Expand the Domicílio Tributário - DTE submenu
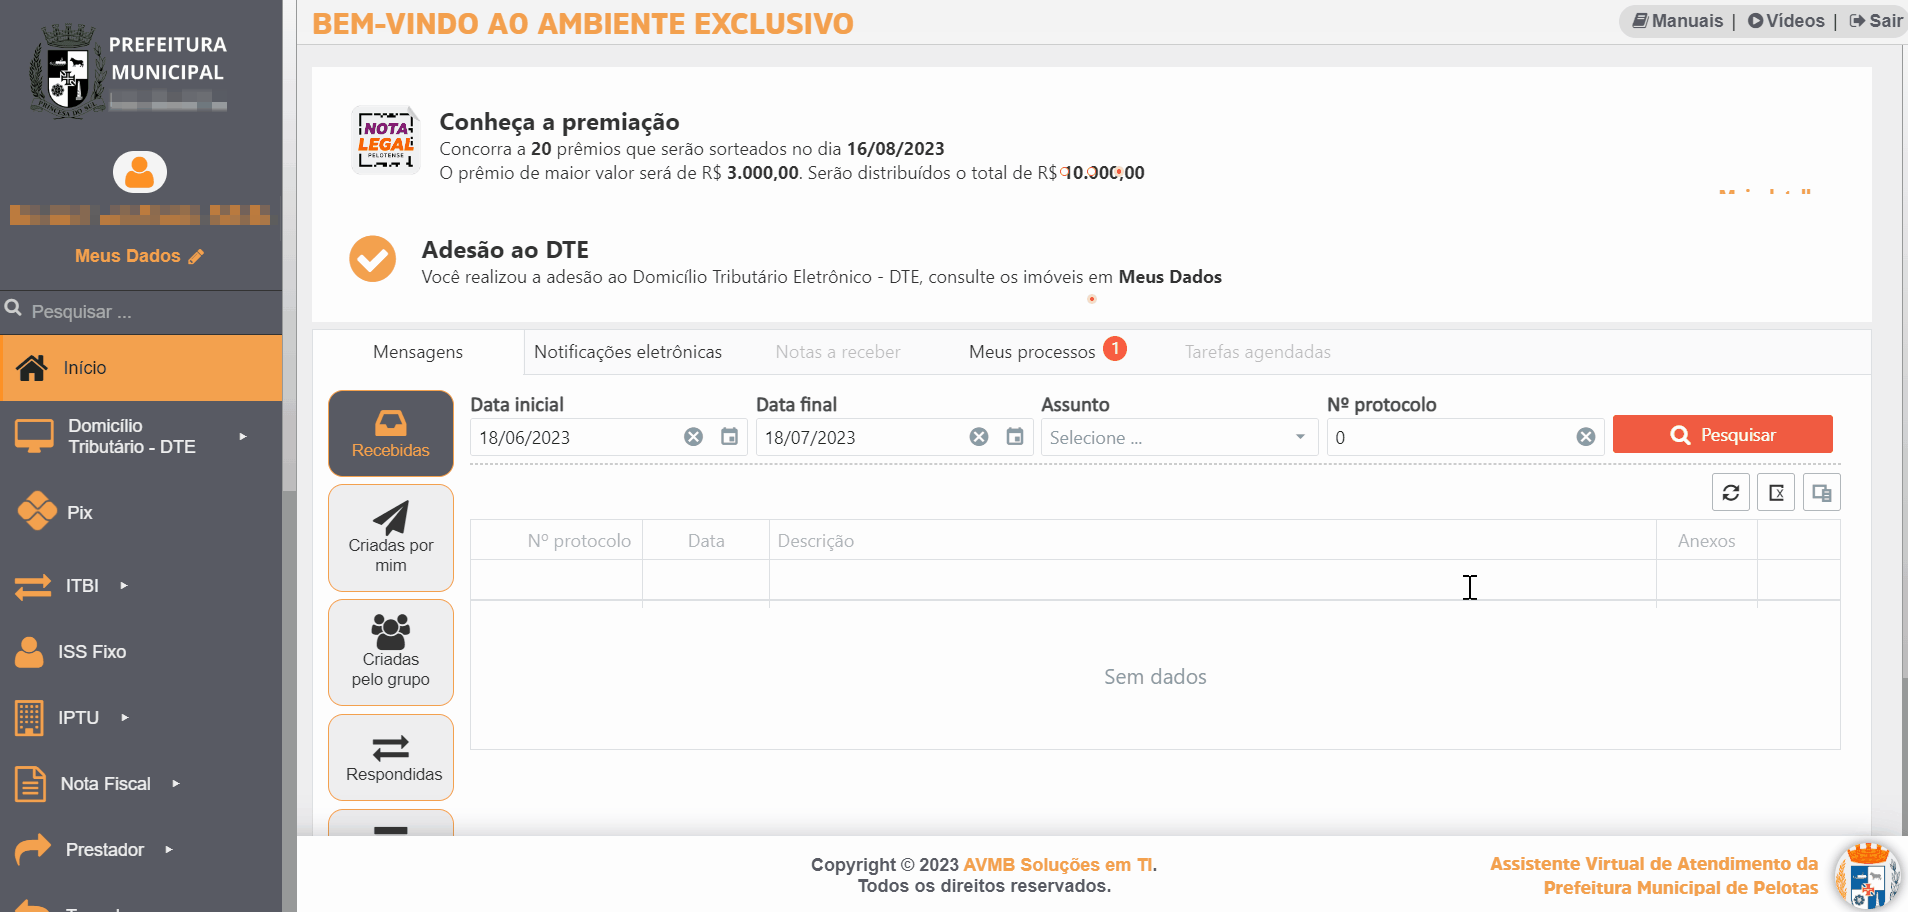Viewport: 1908px width, 912px height. point(243,436)
